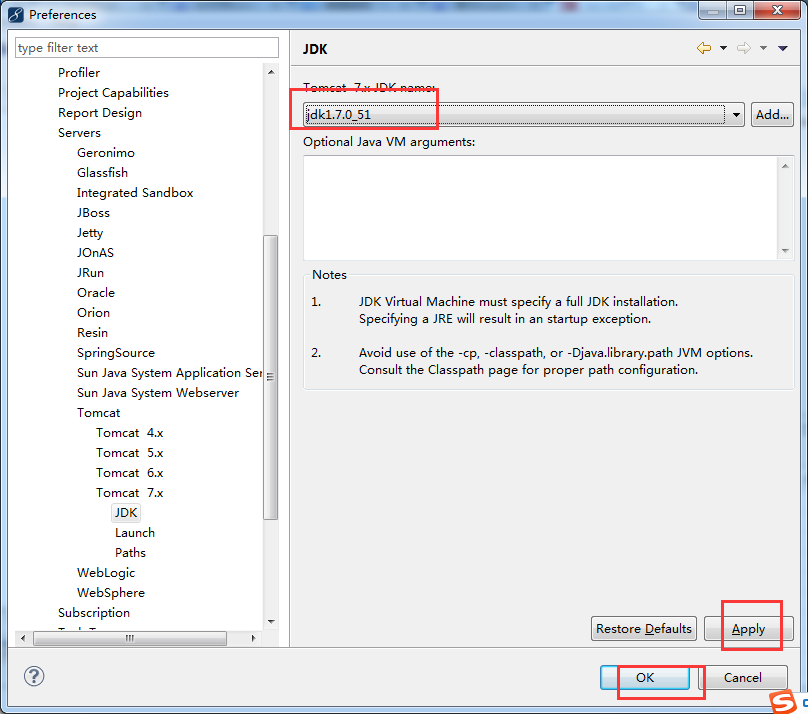Image resolution: width=808 pixels, height=714 pixels.
Task: Click VM arguments scrollbar down arrow
Action: [785, 251]
